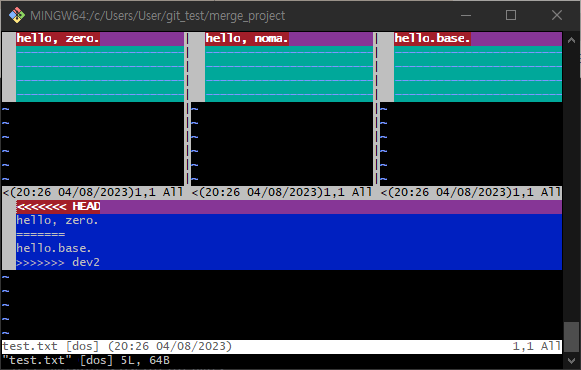Place cursor on 'hello.base.' in right pane

pyautogui.click(x=432, y=39)
